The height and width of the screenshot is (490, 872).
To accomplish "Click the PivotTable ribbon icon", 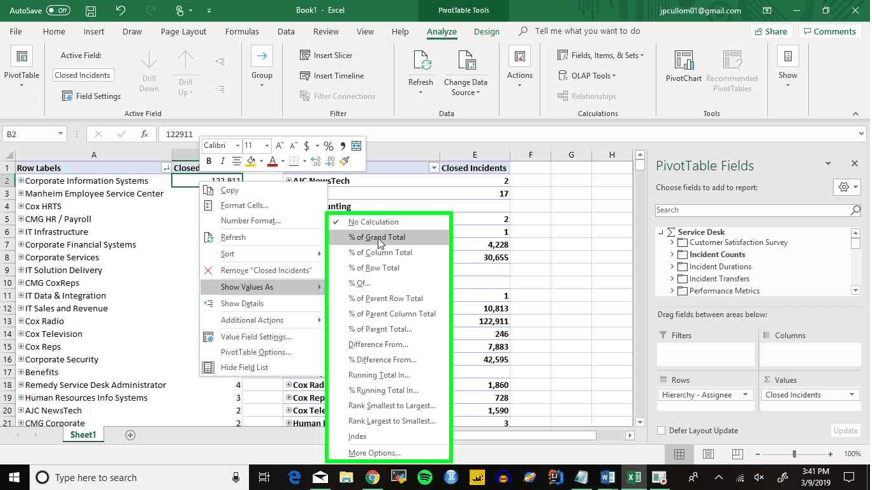I will [22, 57].
